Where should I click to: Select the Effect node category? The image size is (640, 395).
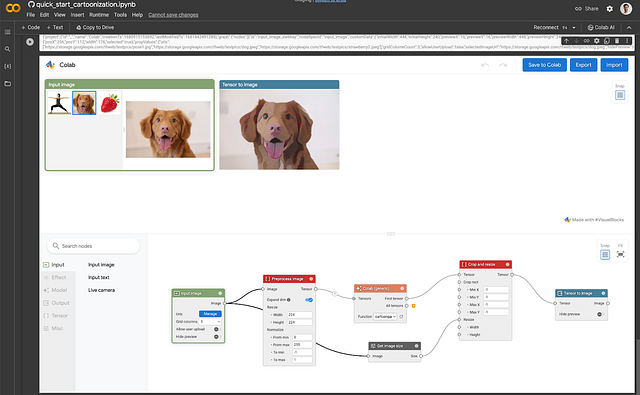pos(58,277)
